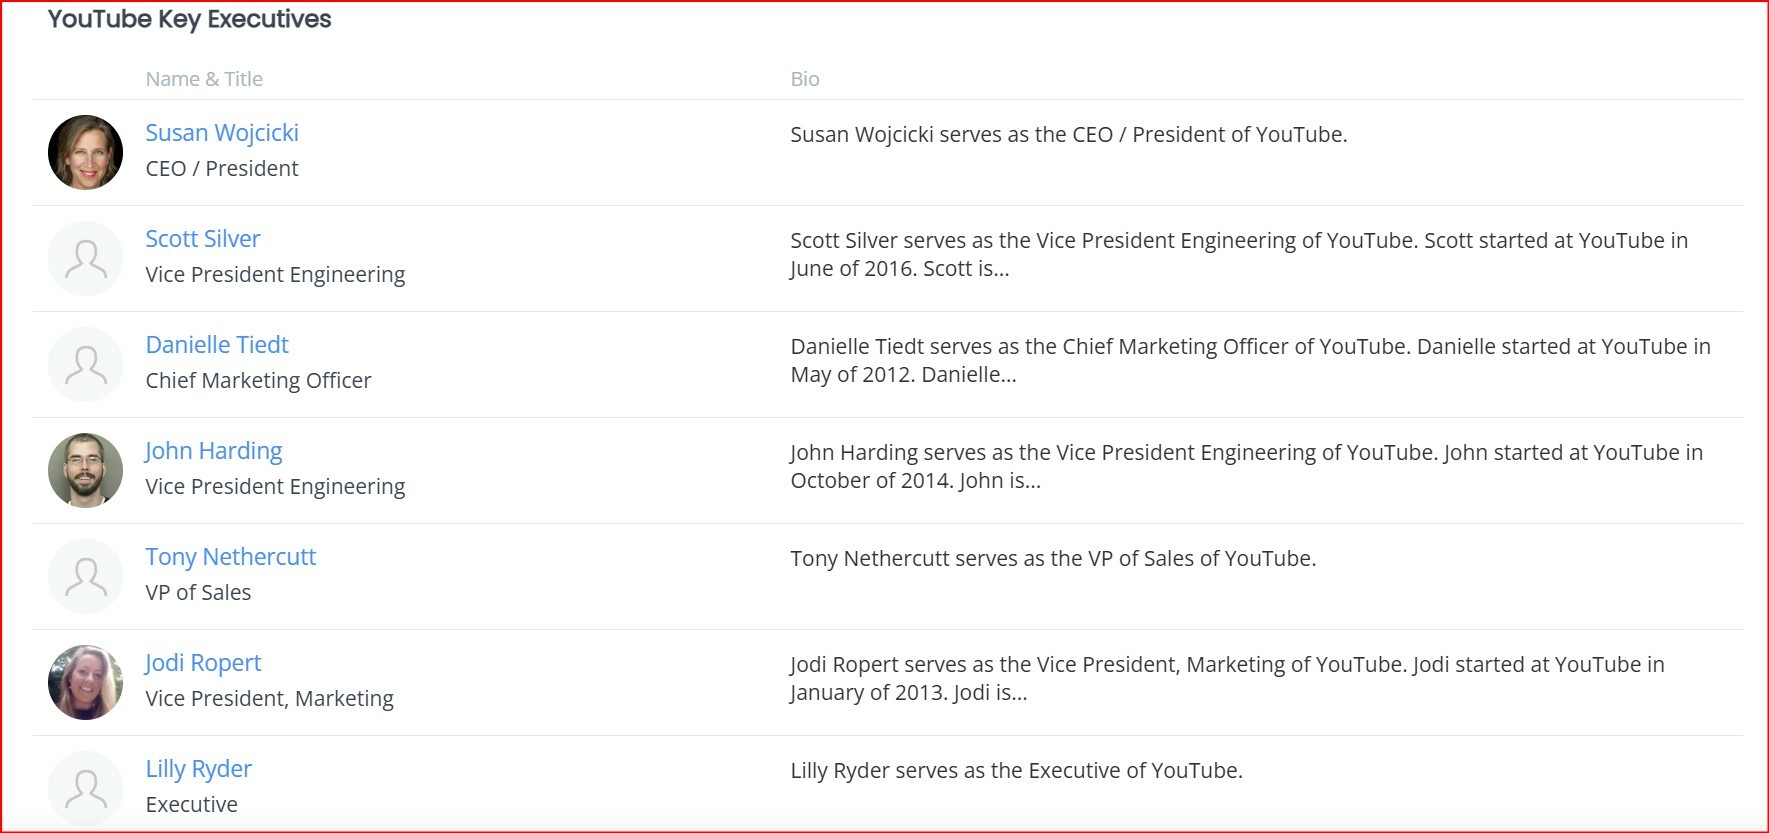
Task: Click Scott Silver's truncated bio text
Action: [1239, 254]
